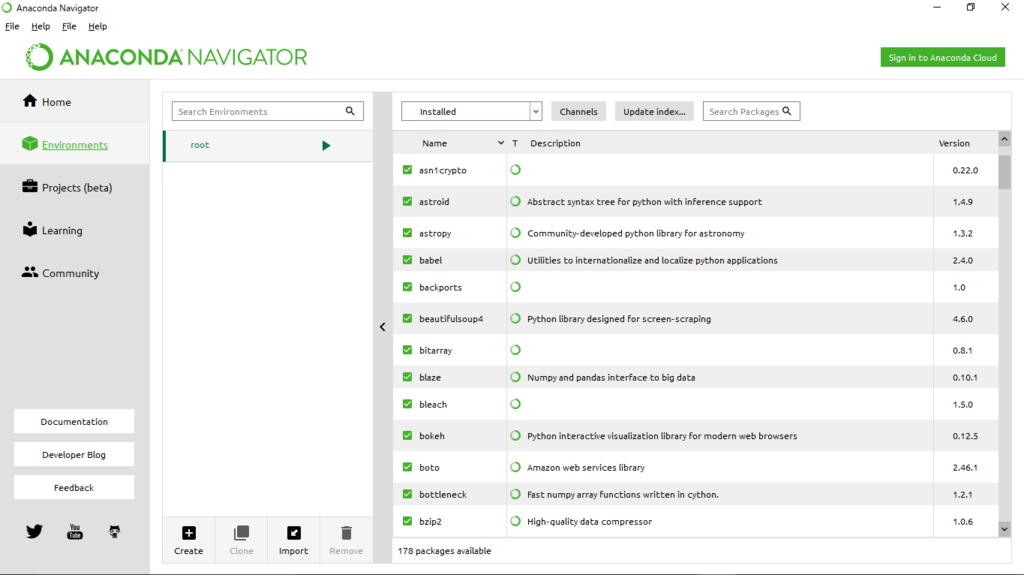This screenshot has height=575, width=1024.
Task: Click the beautifulsoup4 version 4.6.0 cell
Action: (x=963, y=319)
